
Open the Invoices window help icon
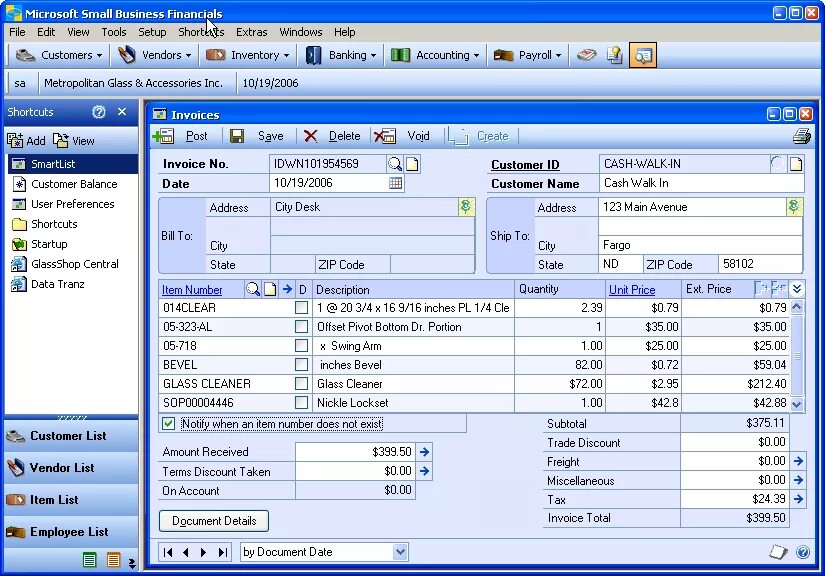pos(803,552)
